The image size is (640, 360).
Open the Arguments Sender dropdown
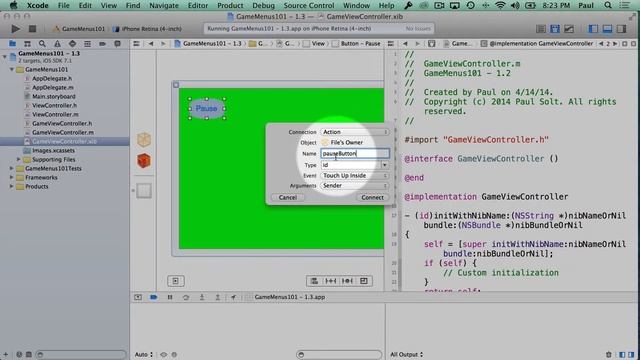tap(354, 186)
